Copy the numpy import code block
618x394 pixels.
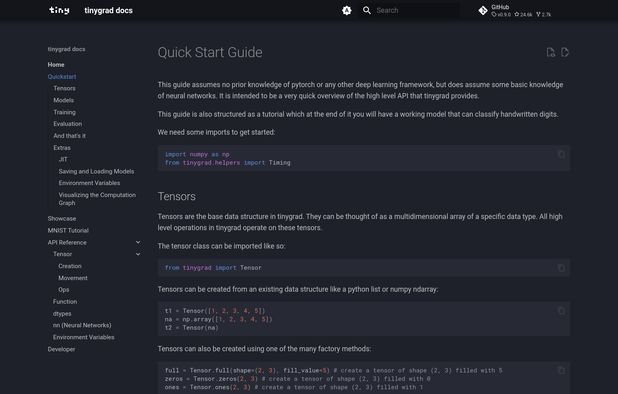(561, 154)
